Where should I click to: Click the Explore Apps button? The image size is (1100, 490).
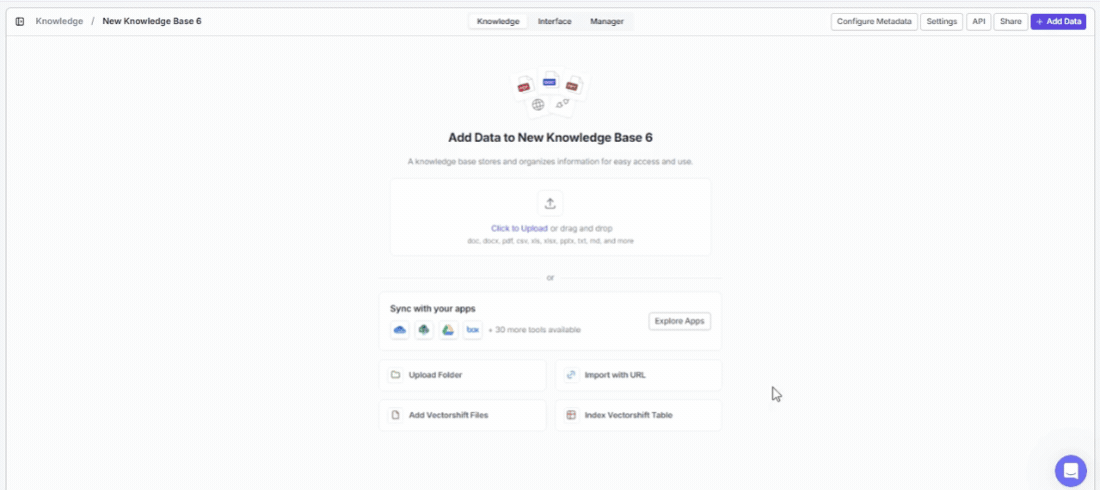pyautogui.click(x=680, y=321)
